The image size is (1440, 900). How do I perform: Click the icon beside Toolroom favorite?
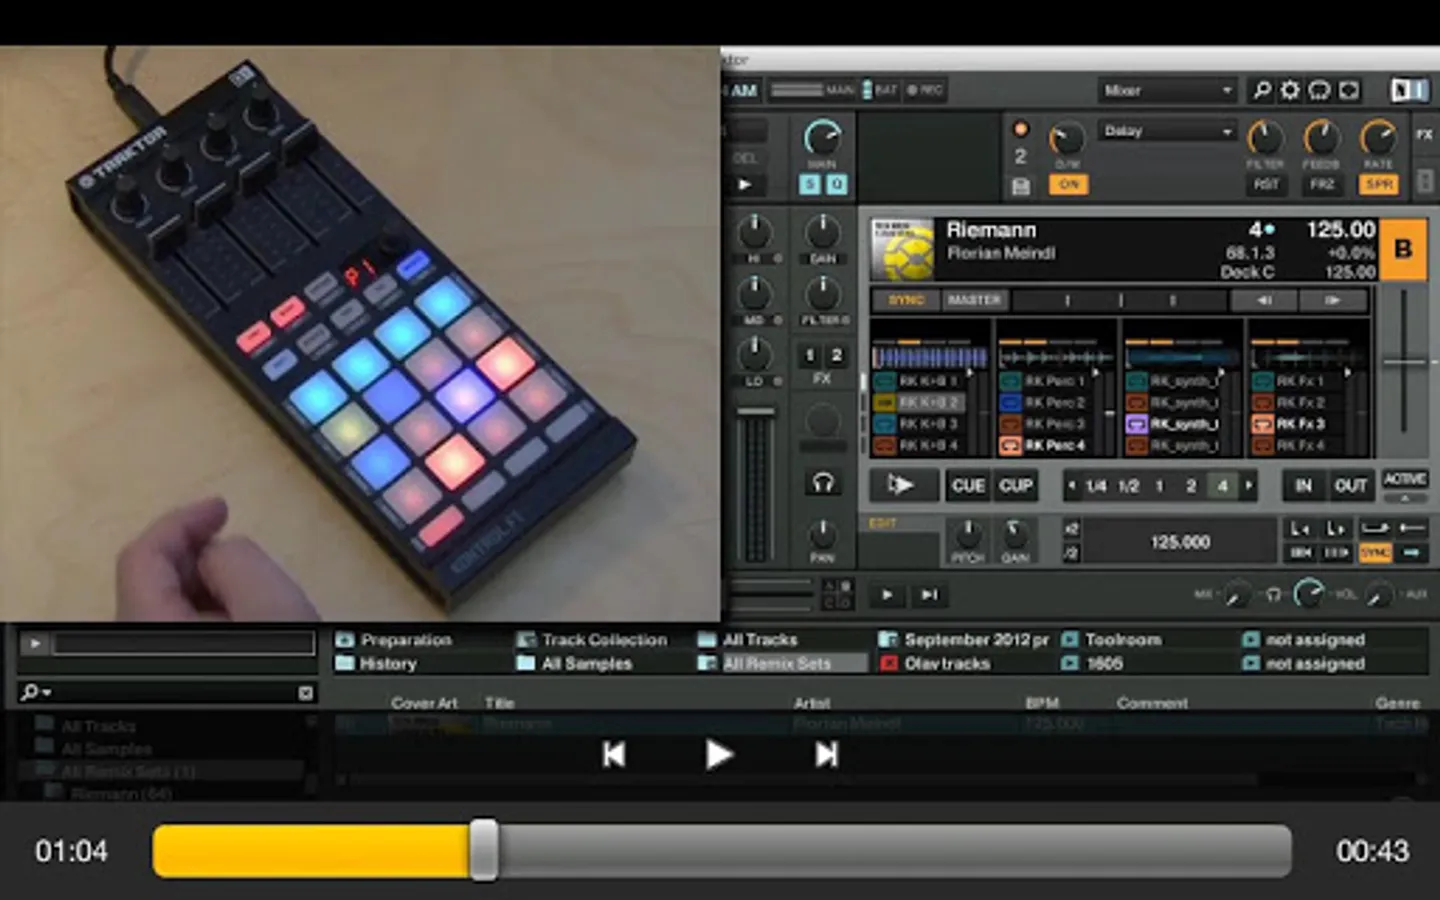1069,639
